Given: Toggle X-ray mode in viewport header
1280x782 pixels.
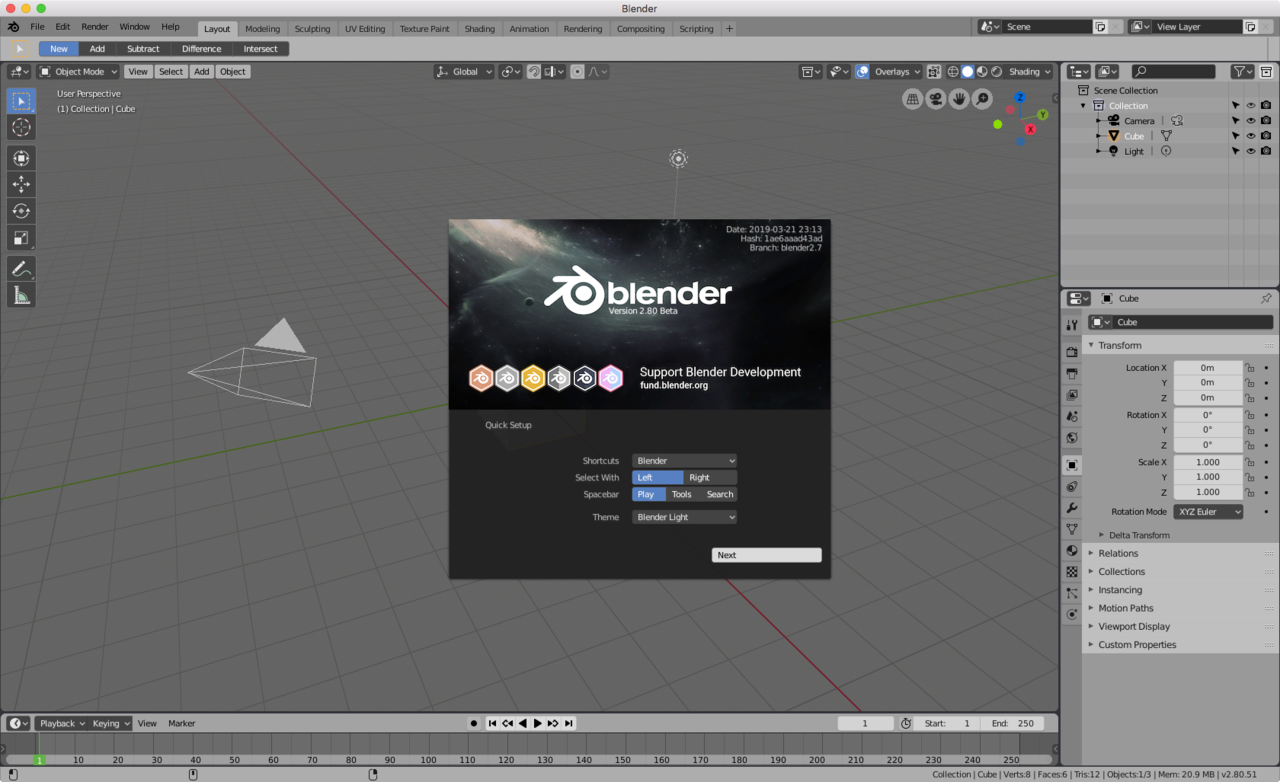Looking at the screenshot, I should pyautogui.click(x=934, y=72).
